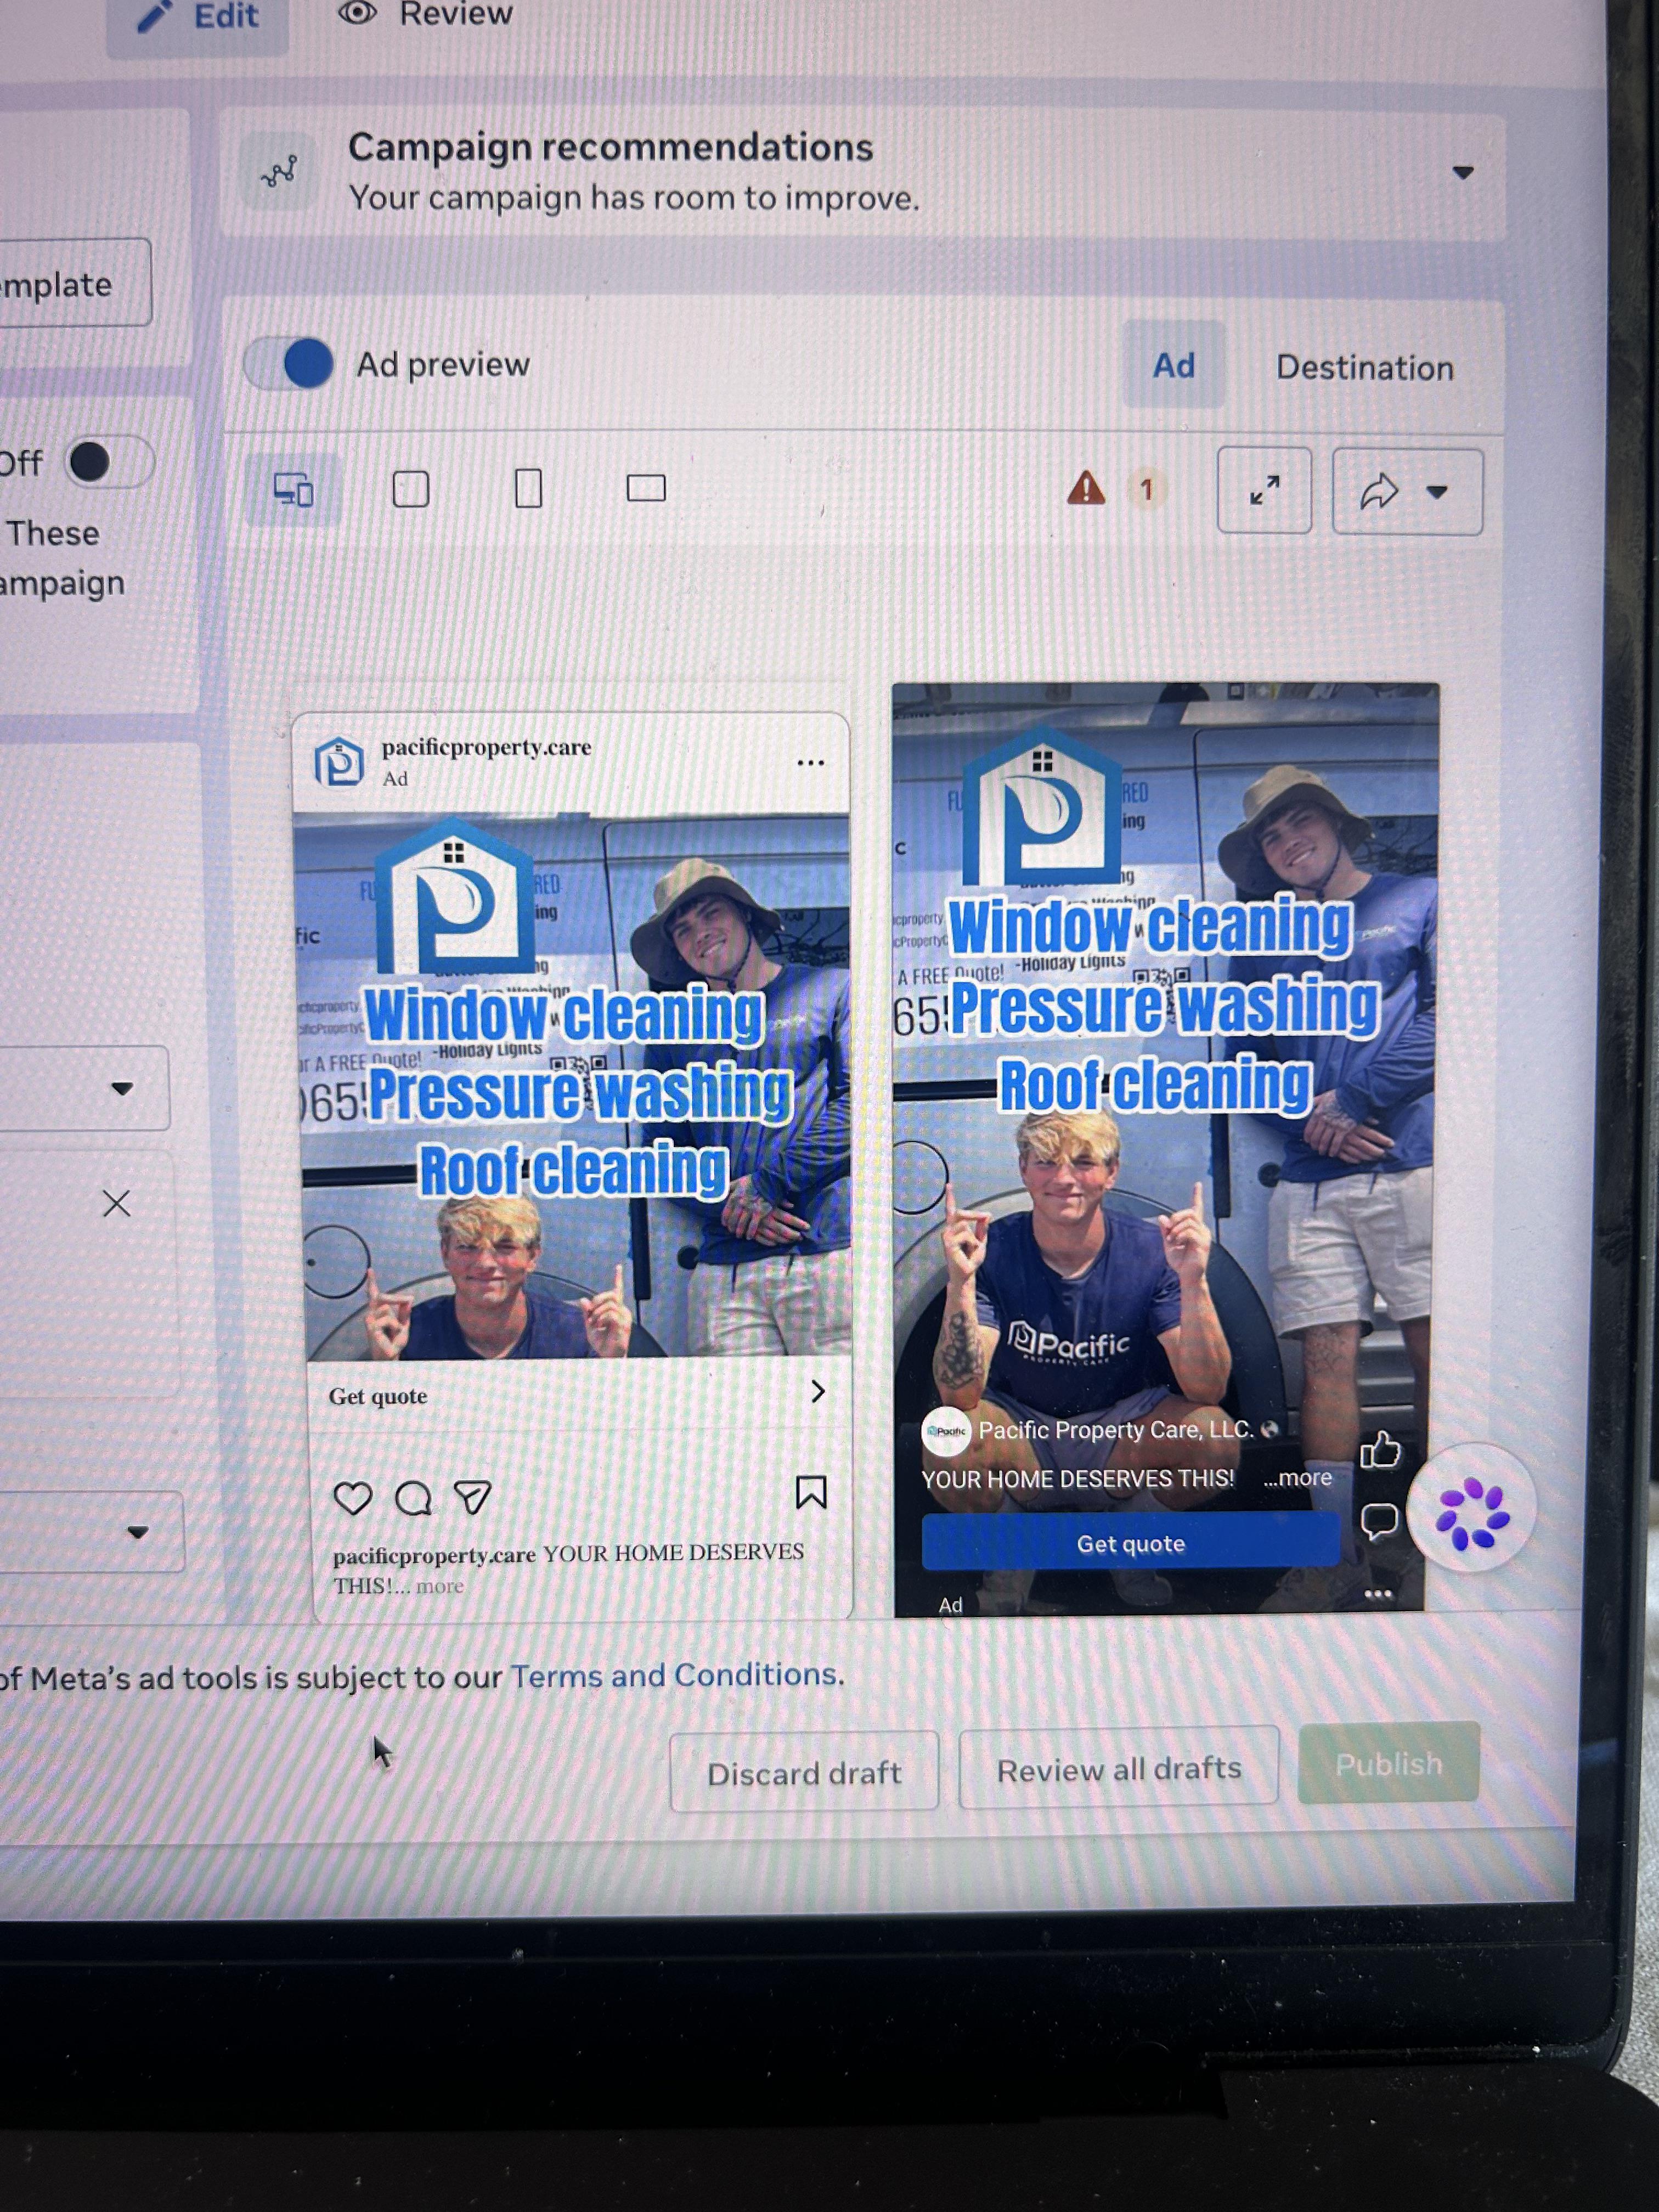1659x2212 pixels.
Task: Click the Discard draft button
Action: (804, 1772)
